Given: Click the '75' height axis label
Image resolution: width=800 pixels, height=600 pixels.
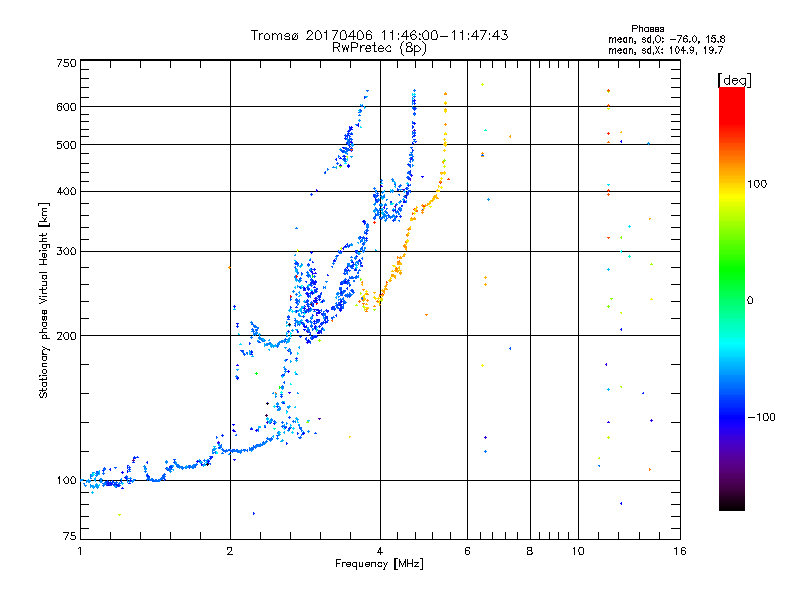Looking at the screenshot, I should click(x=70, y=536).
